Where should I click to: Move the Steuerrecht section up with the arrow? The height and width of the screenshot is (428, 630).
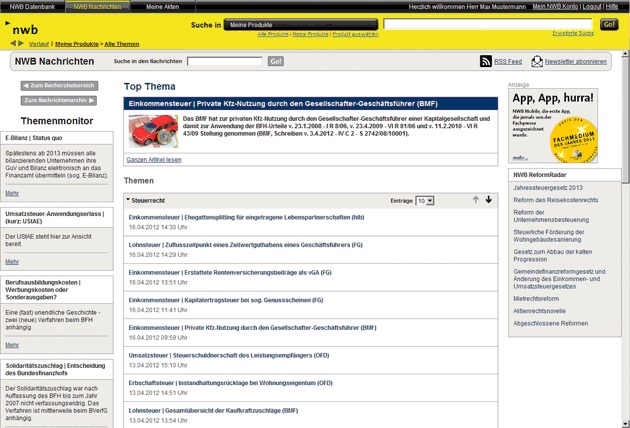point(476,200)
